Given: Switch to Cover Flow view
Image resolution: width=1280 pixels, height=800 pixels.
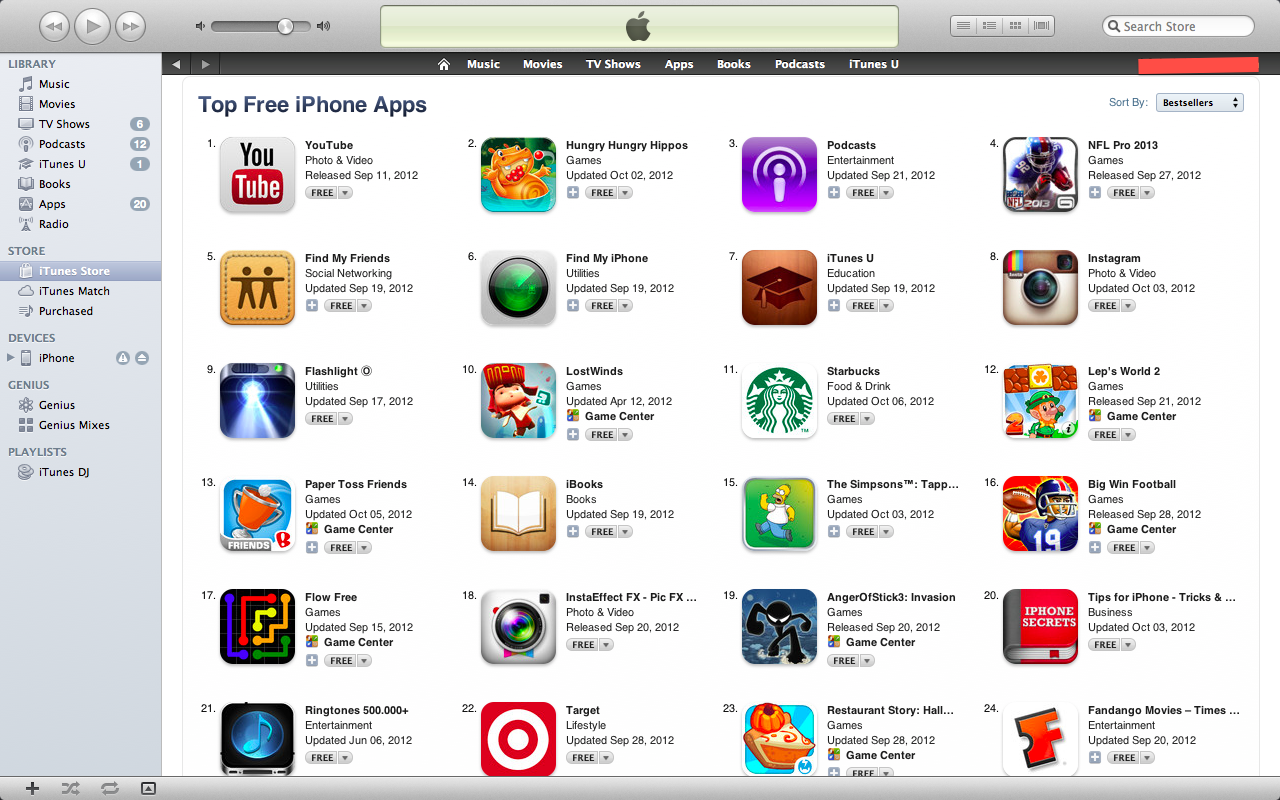Looking at the screenshot, I should coord(1041,26).
